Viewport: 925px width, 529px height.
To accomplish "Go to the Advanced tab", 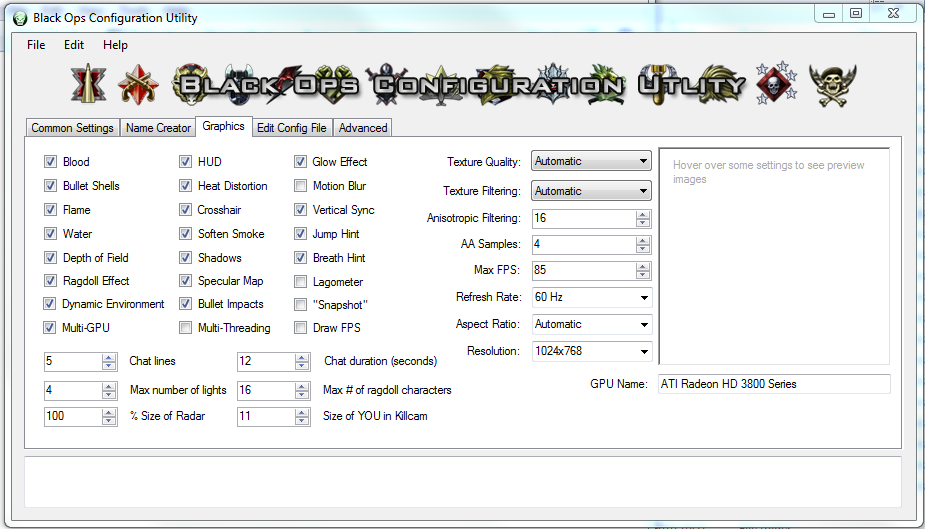I will [x=363, y=128].
